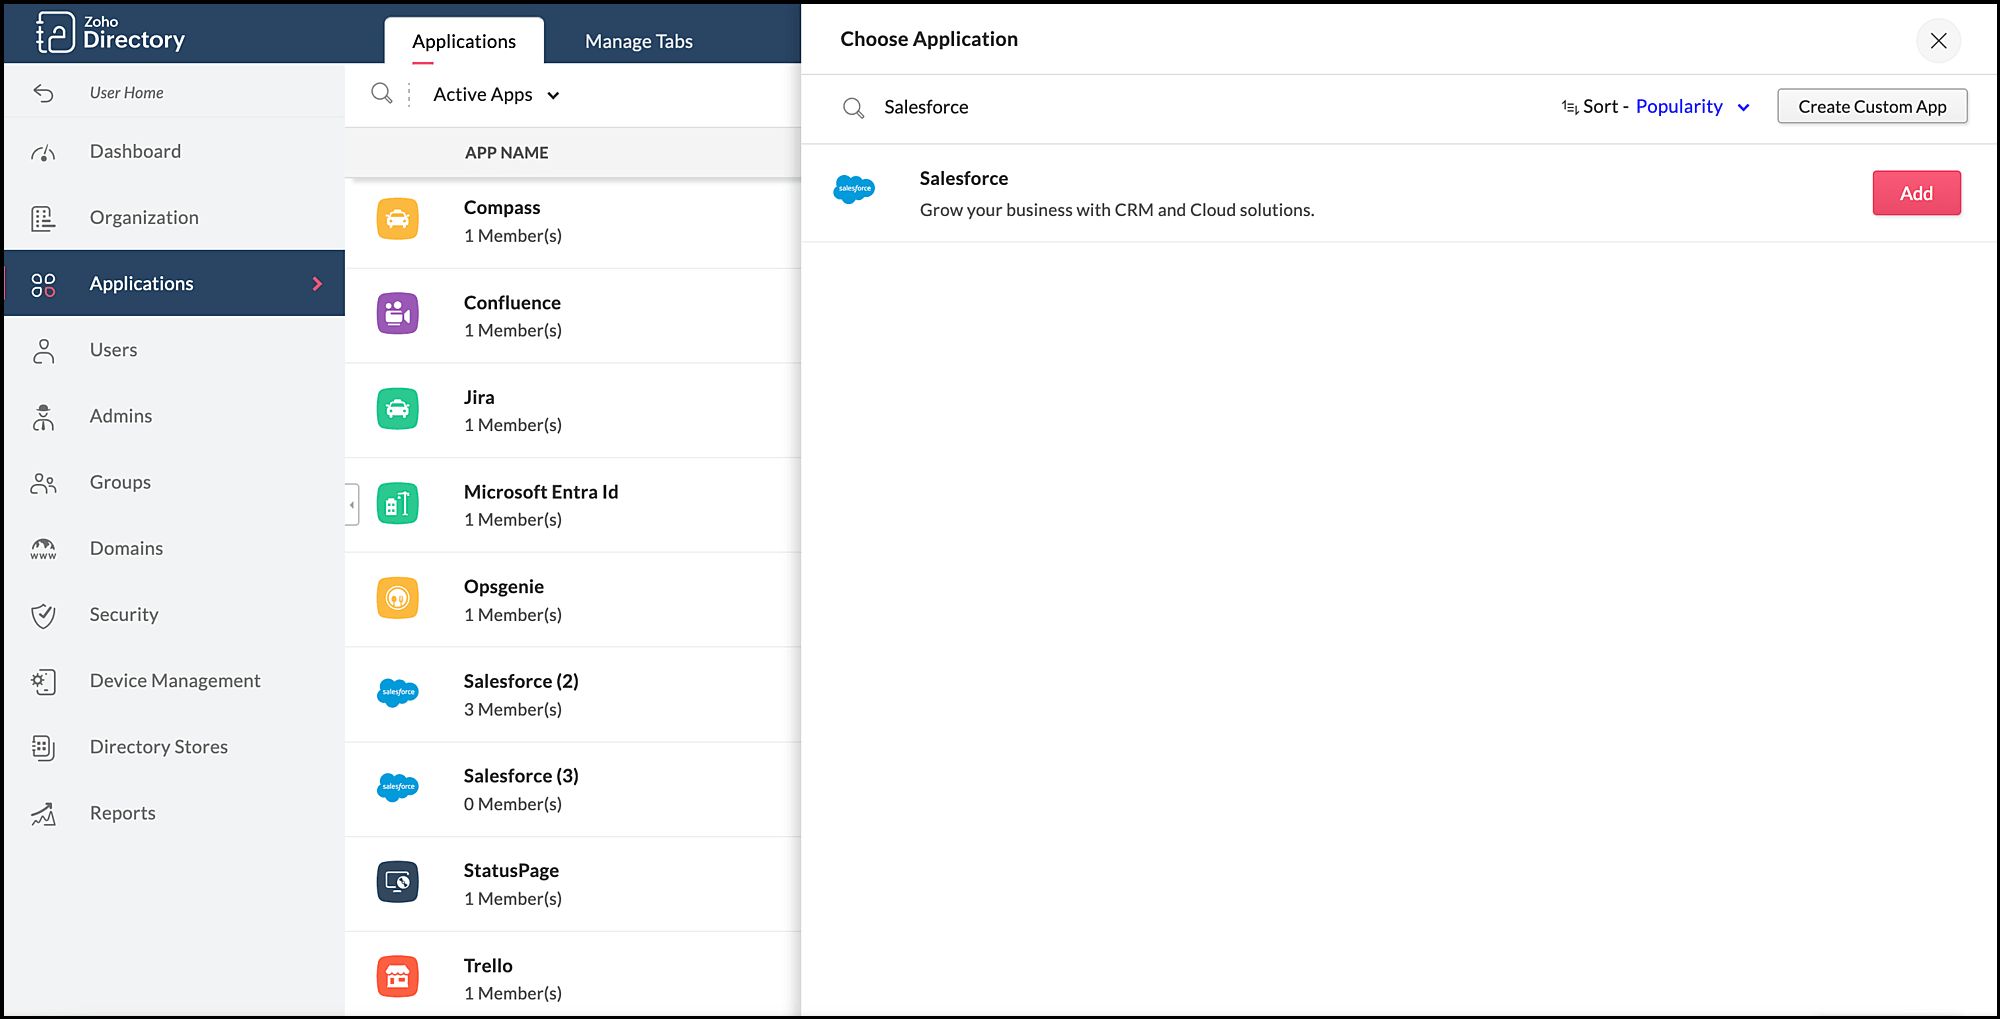Select the Applications tab
Screen dimensions: 2000x1019
click(464, 41)
